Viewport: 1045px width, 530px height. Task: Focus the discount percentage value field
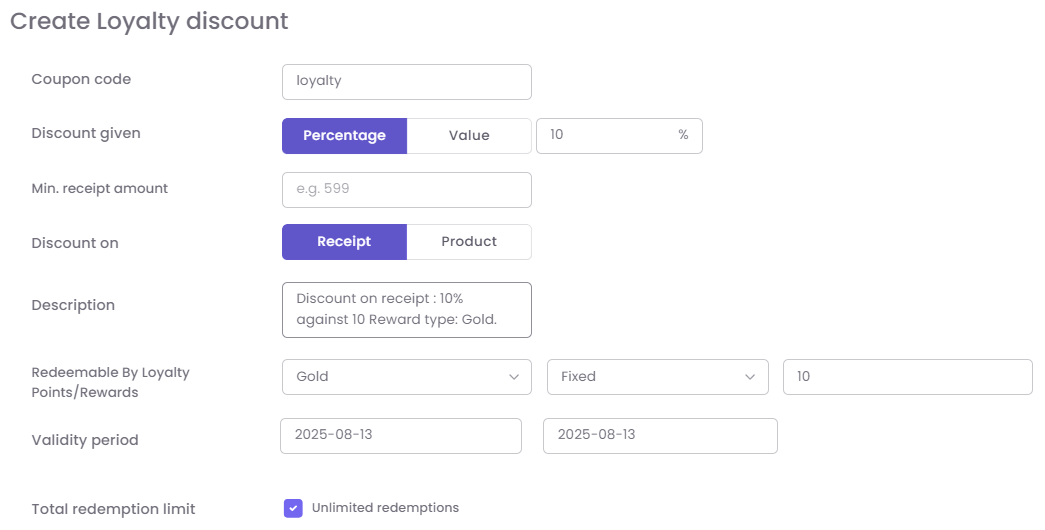tap(605, 135)
